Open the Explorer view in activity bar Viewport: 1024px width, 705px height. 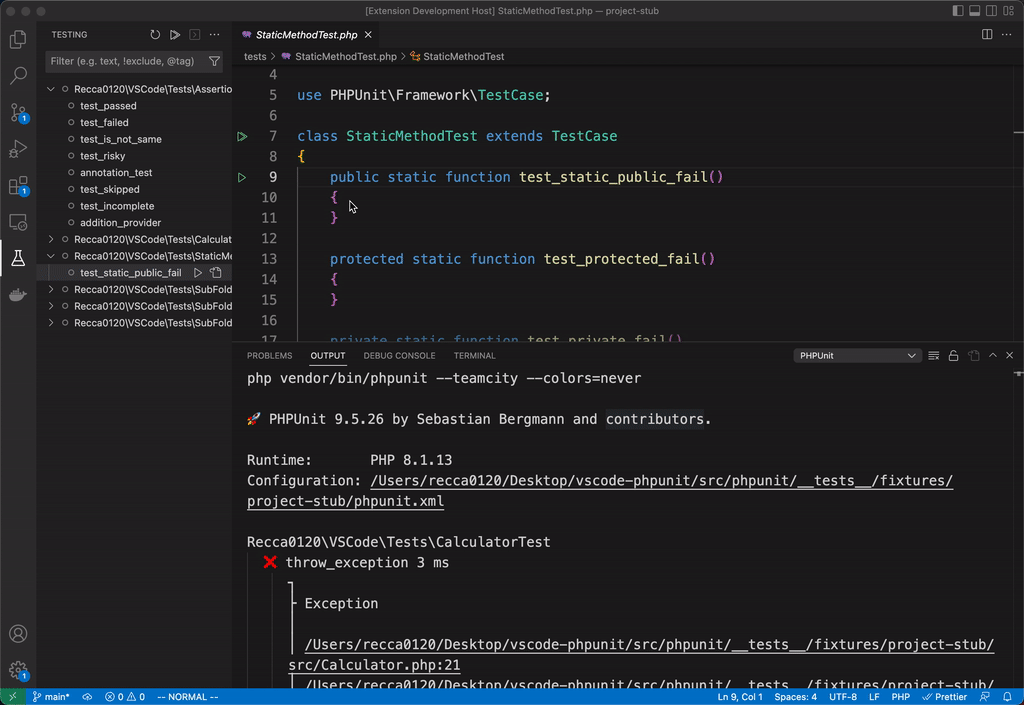click(x=18, y=39)
